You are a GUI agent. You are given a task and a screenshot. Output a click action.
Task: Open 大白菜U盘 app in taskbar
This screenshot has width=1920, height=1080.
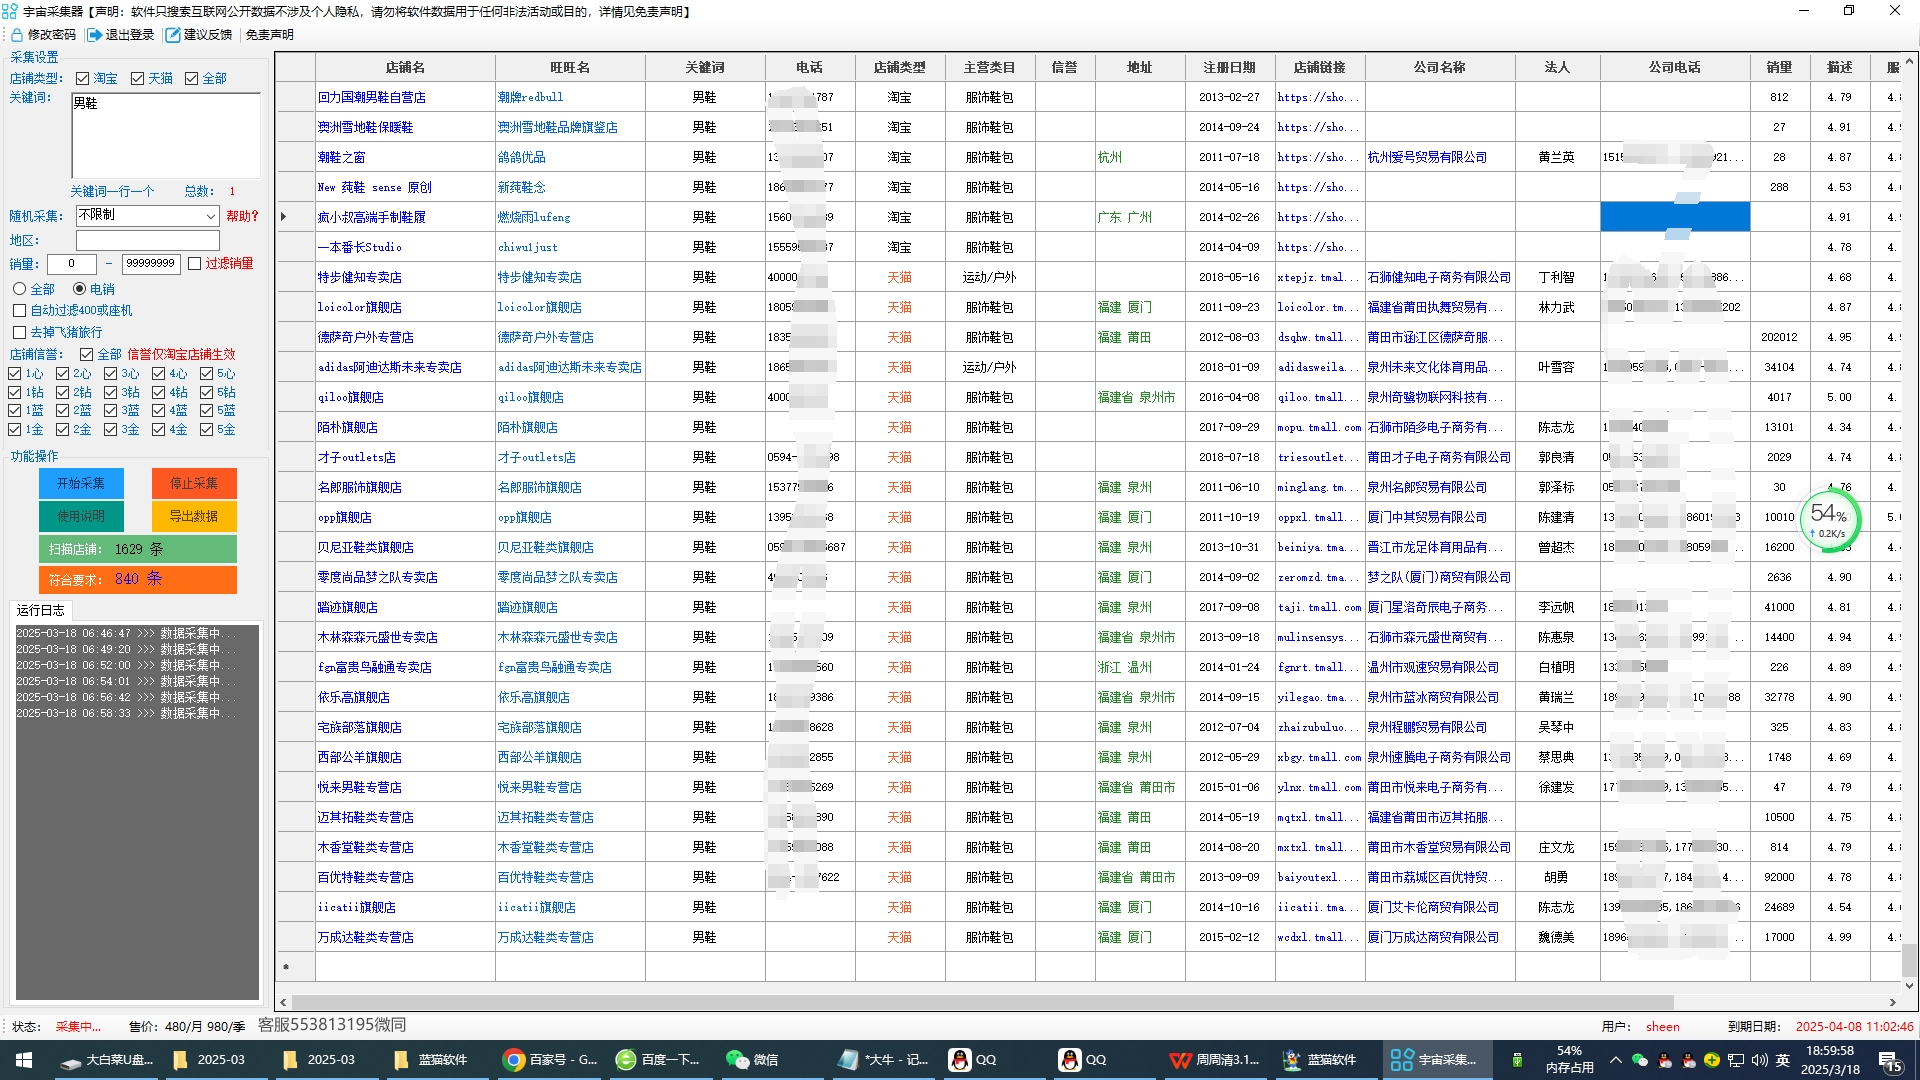(107, 1060)
